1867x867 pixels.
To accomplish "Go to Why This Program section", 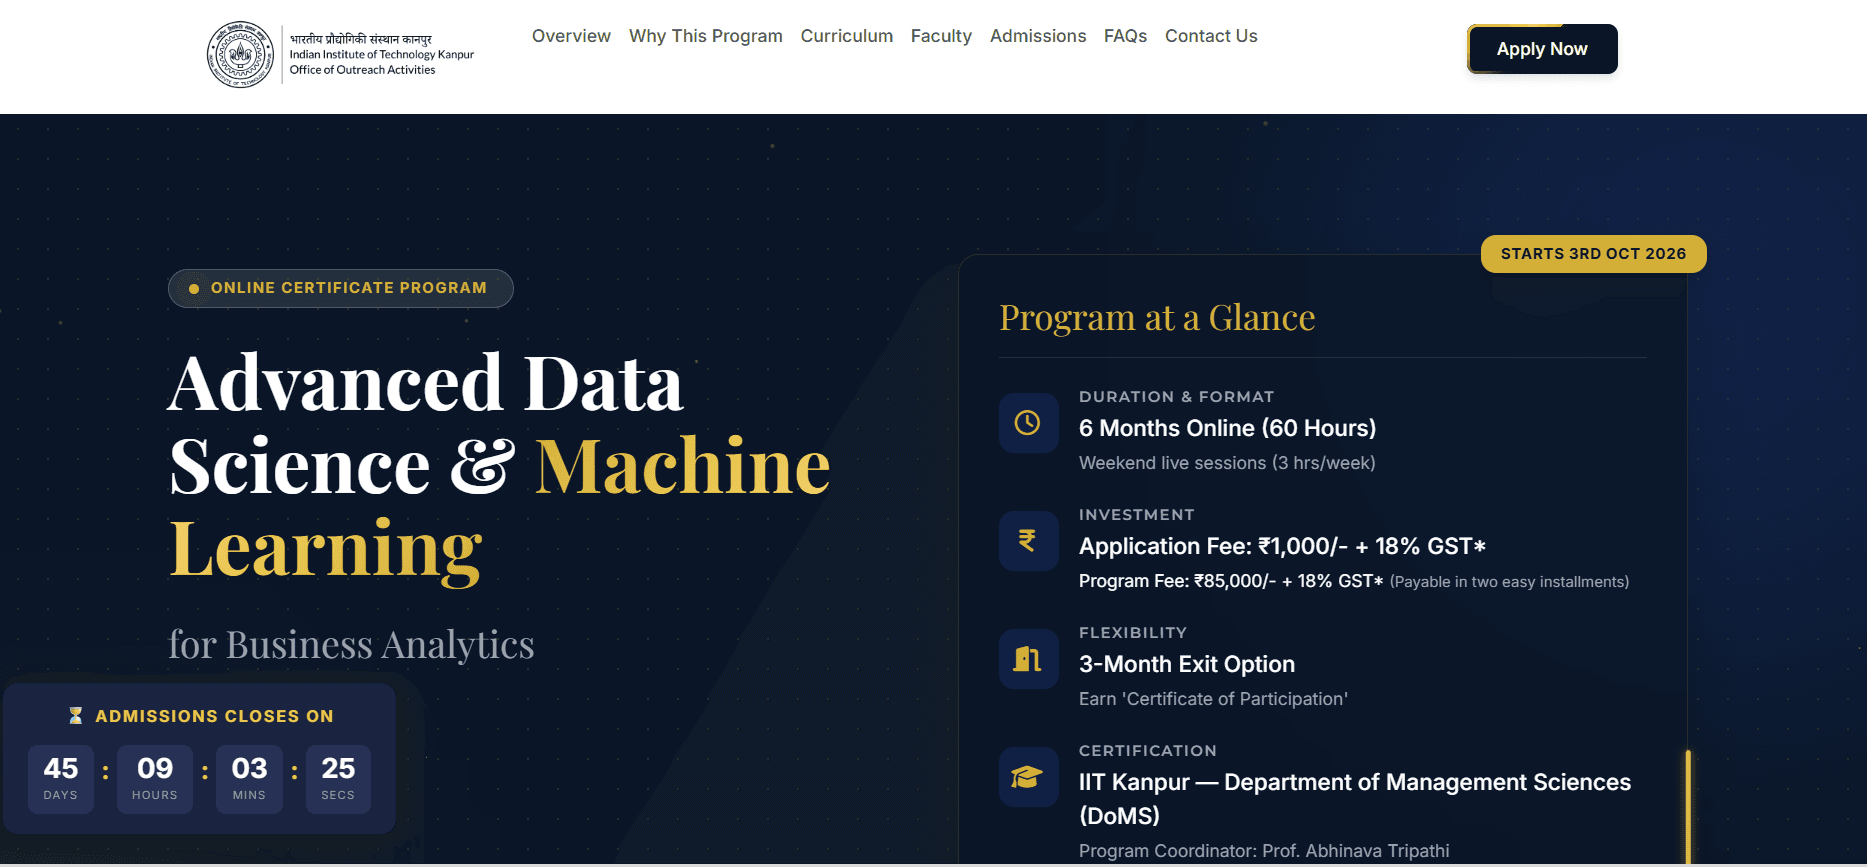I will (706, 36).
